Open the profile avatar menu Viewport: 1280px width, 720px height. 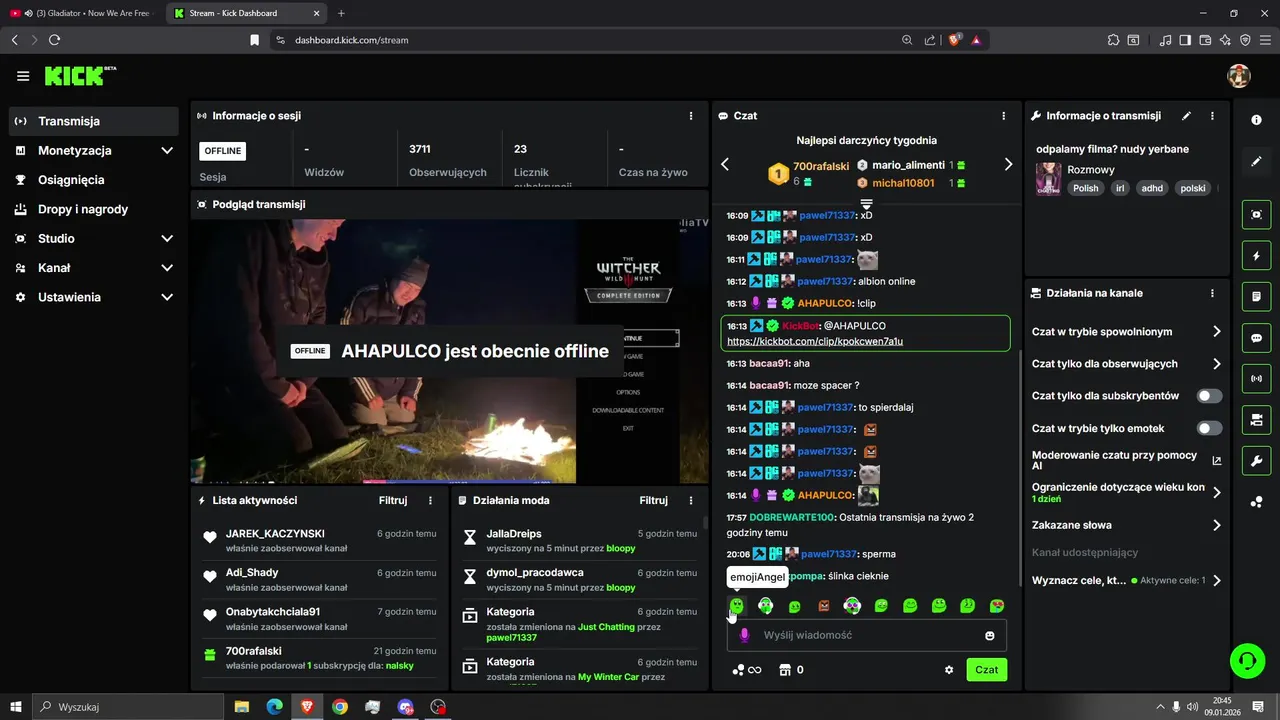(1239, 76)
